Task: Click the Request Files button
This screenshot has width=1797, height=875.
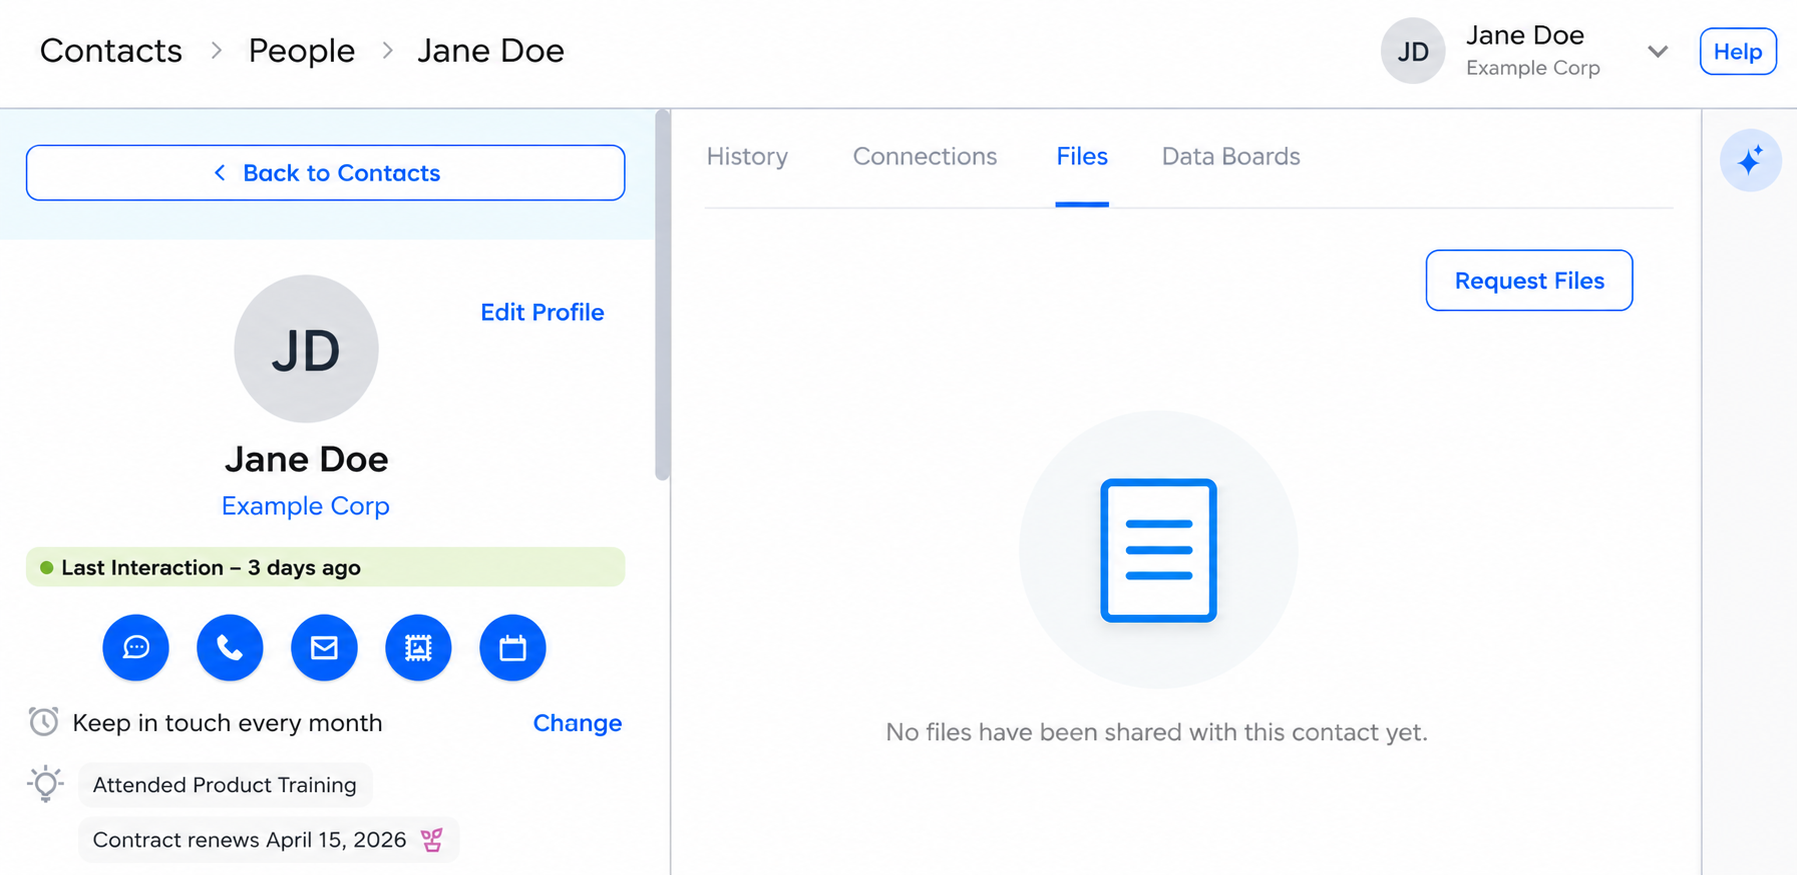Action: coord(1529,281)
